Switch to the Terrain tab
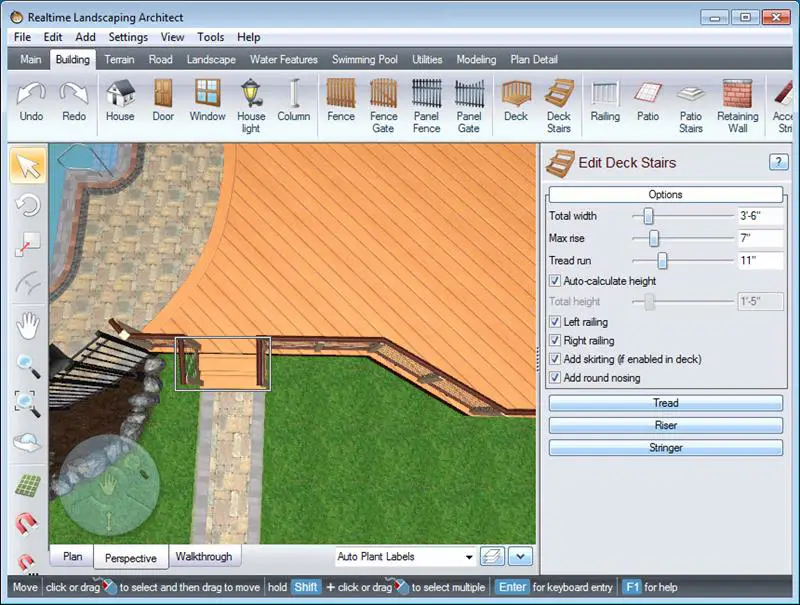 click(119, 60)
